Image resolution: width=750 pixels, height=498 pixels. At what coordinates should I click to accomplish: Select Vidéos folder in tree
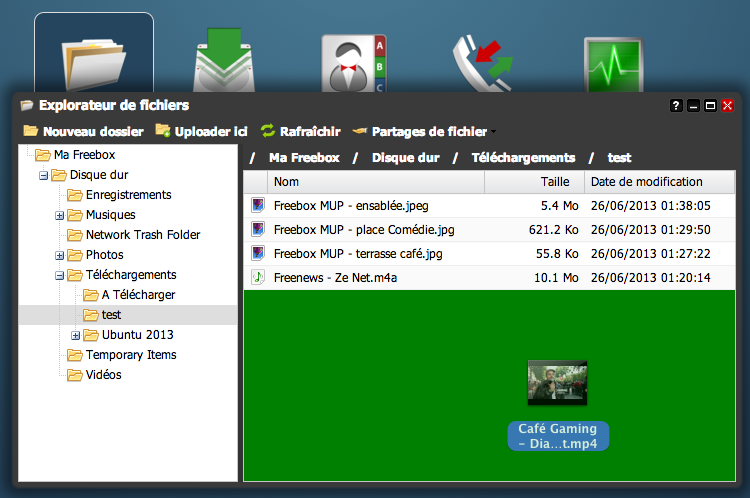coord(104,375)
